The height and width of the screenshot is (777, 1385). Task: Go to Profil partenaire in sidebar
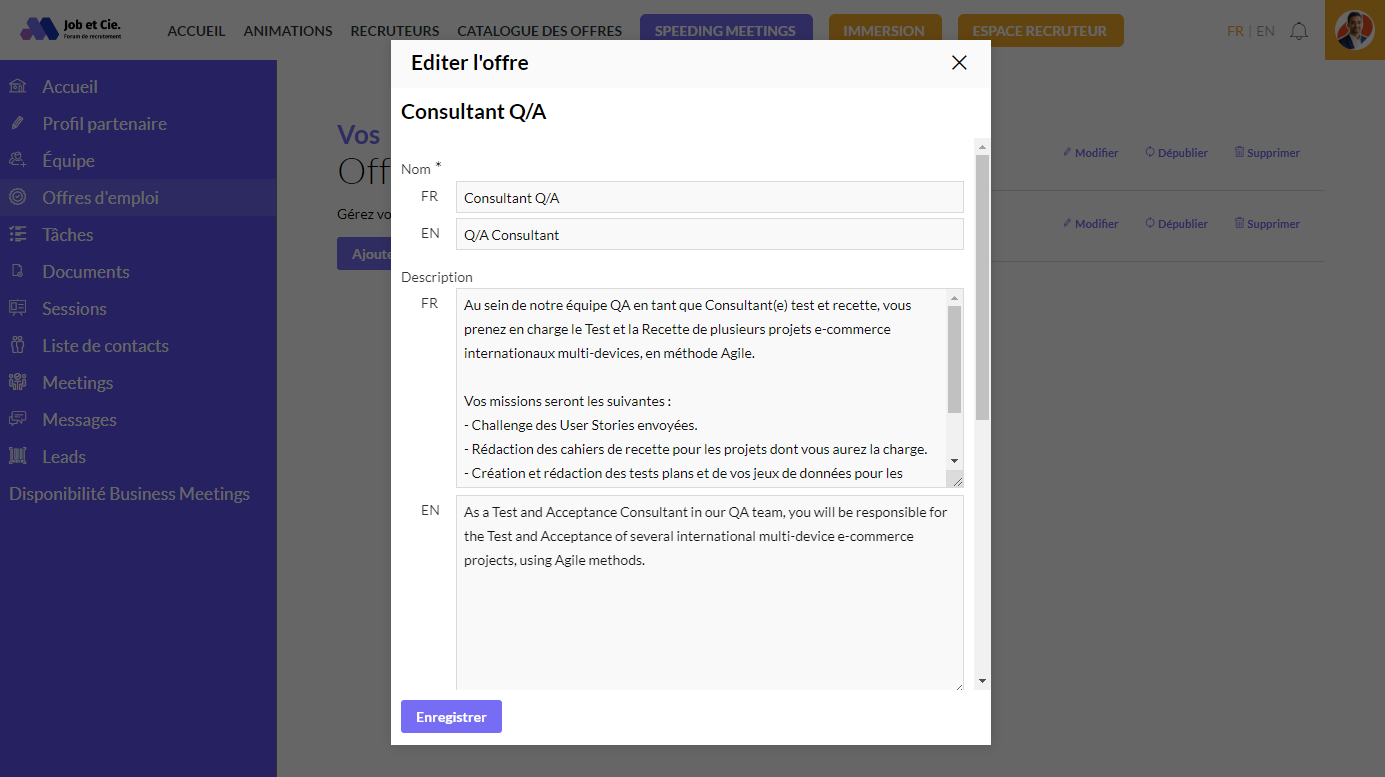[x=104, y=124]
